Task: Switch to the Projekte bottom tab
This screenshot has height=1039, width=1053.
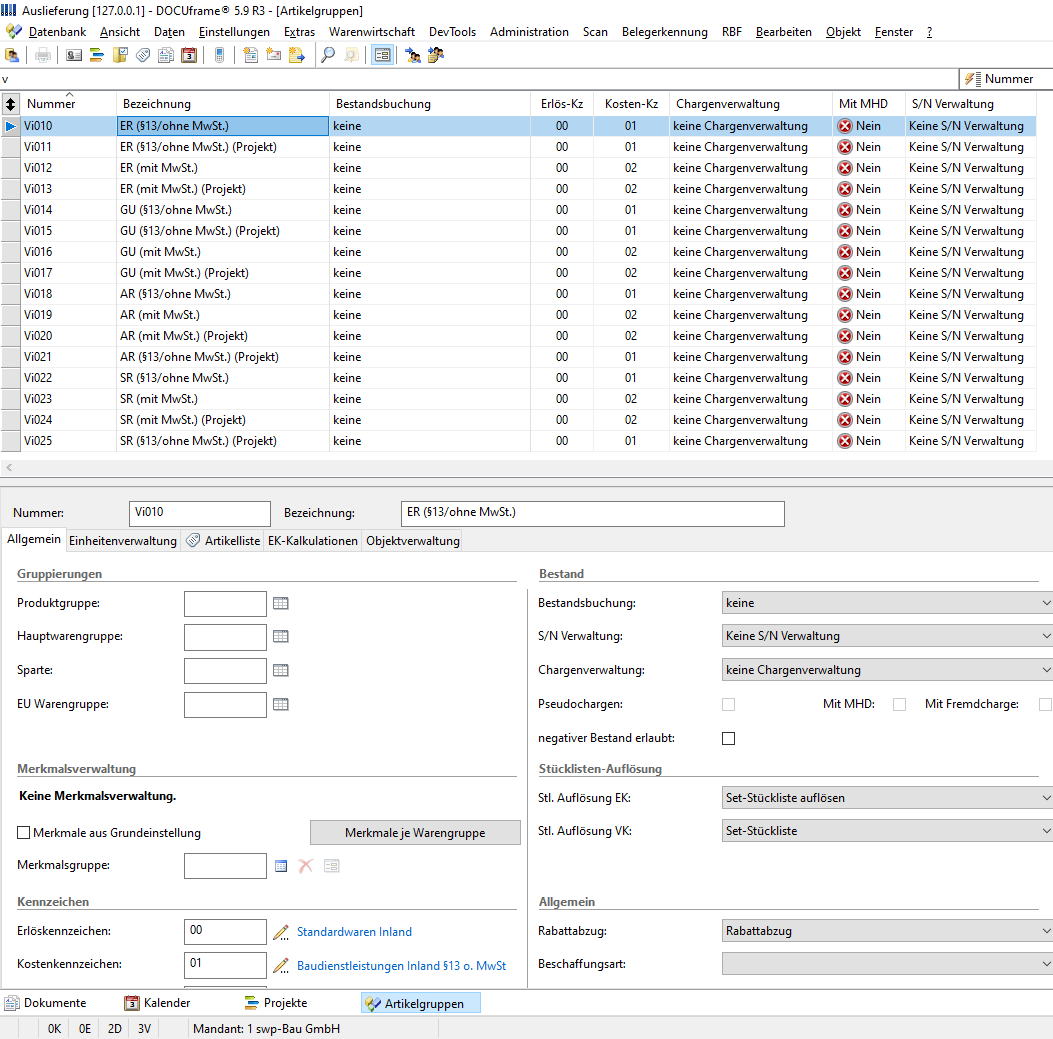Action: point(276,1003)
